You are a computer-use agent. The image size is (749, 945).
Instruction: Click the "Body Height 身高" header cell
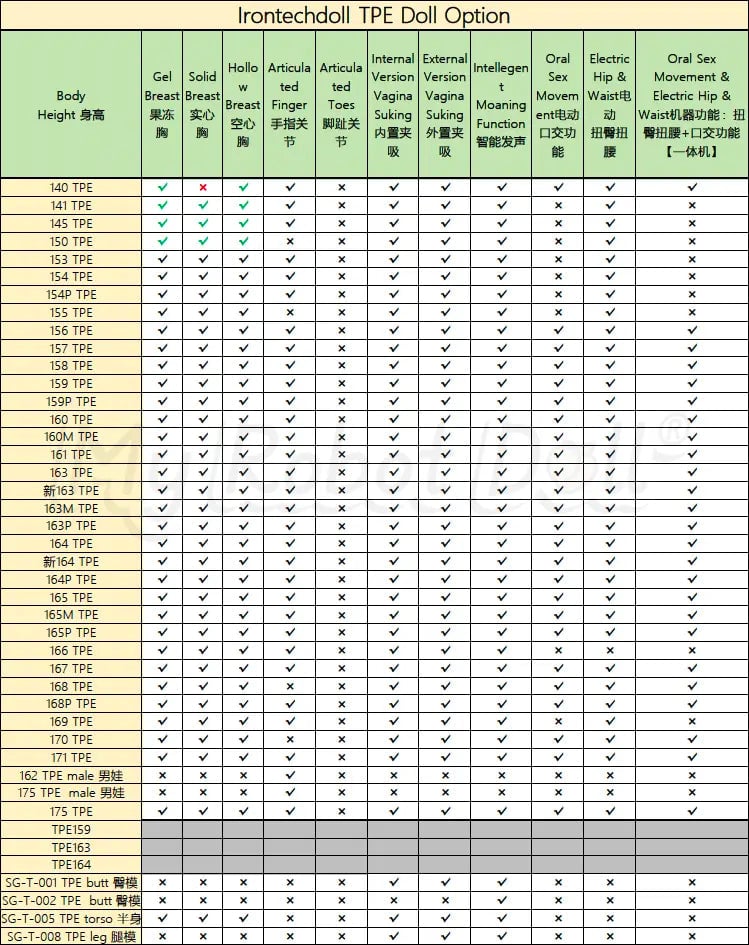pos(71,105)
